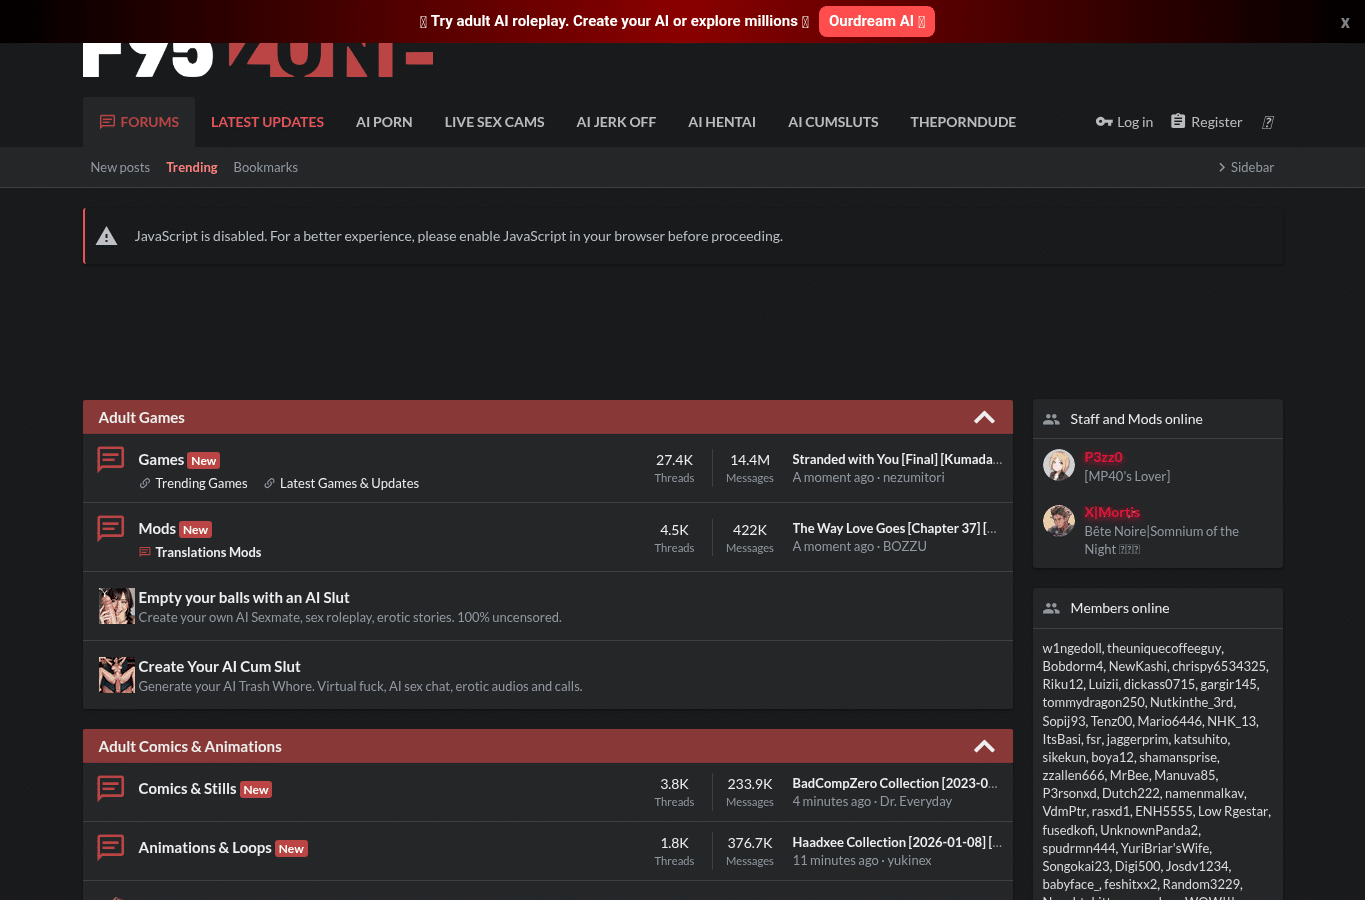Open the AI CUMSLUTS menu item
Viewport: 1365px width, 900px height.
coord(833,122)
